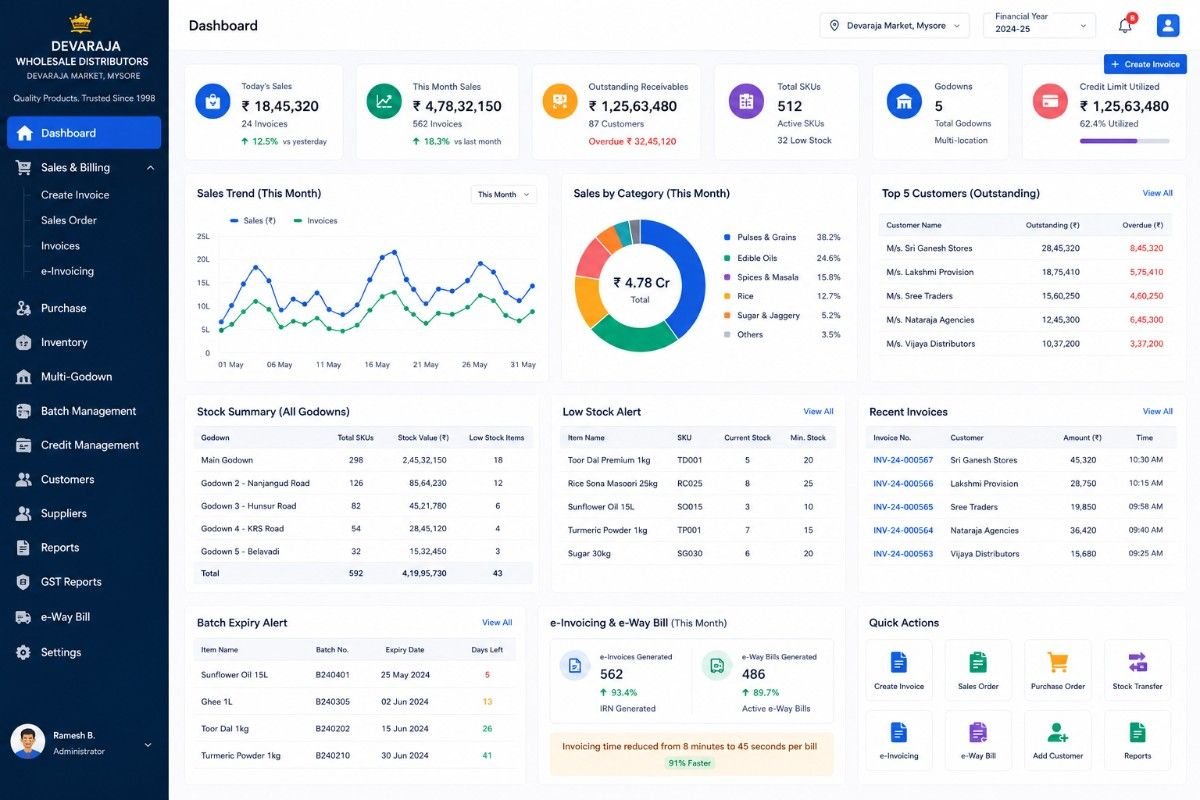Select Create Invoice submenu item

click(75, 195)
